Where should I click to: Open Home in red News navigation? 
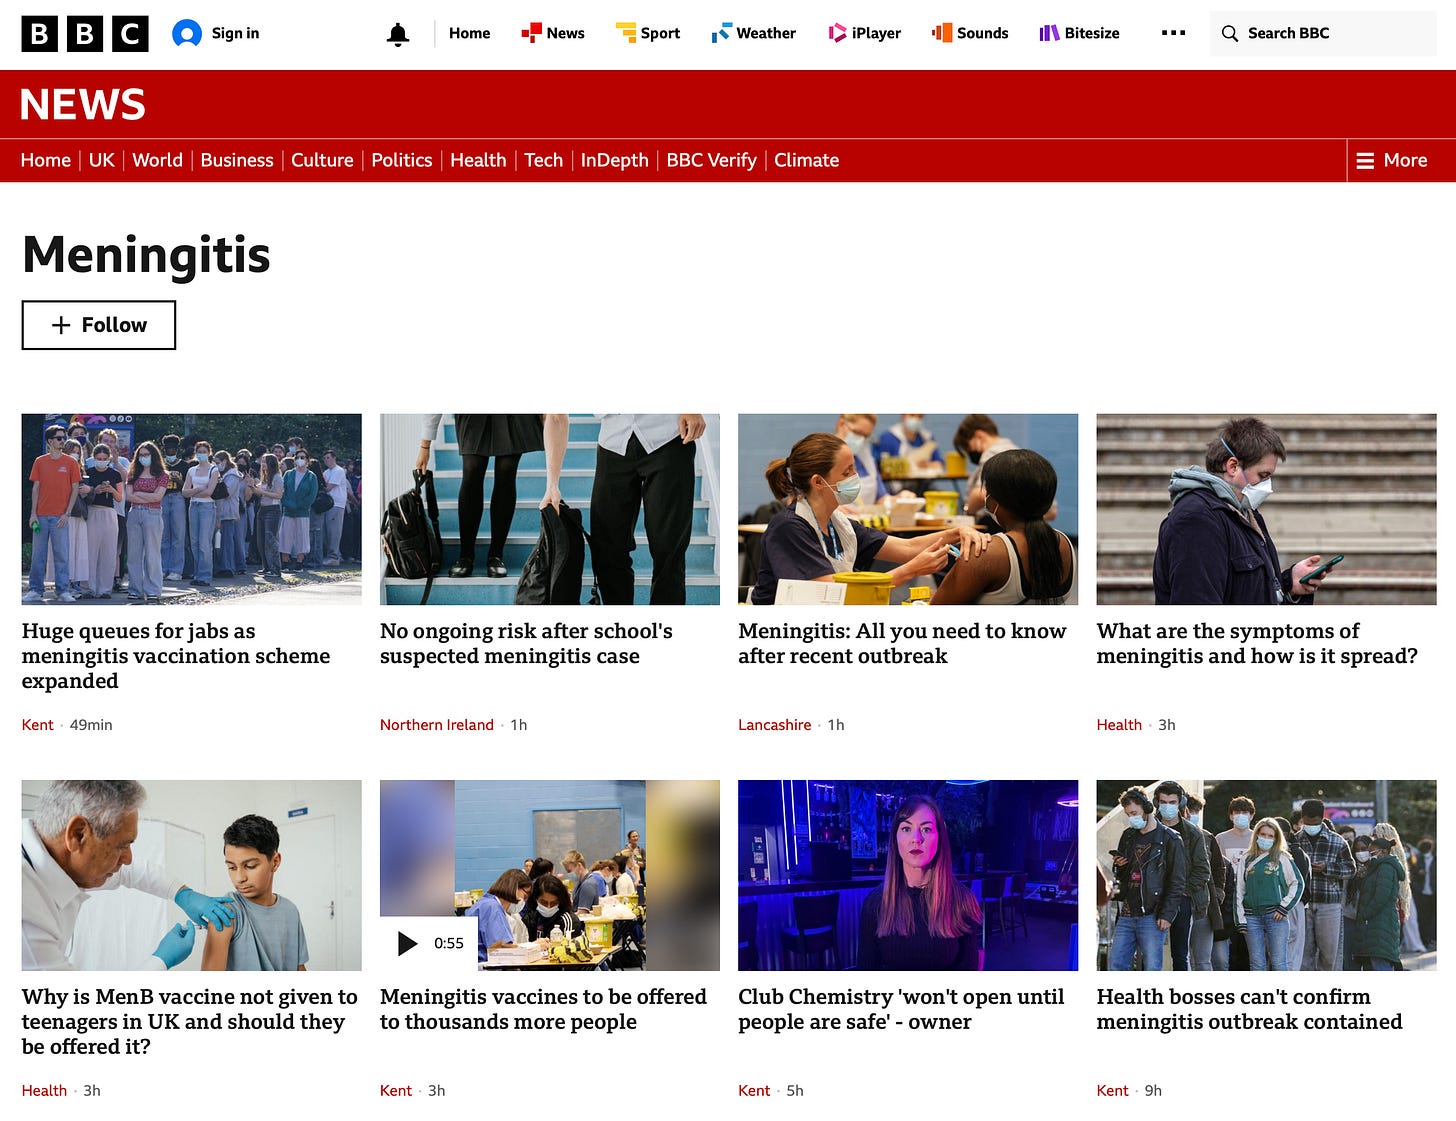coord(46,161)
